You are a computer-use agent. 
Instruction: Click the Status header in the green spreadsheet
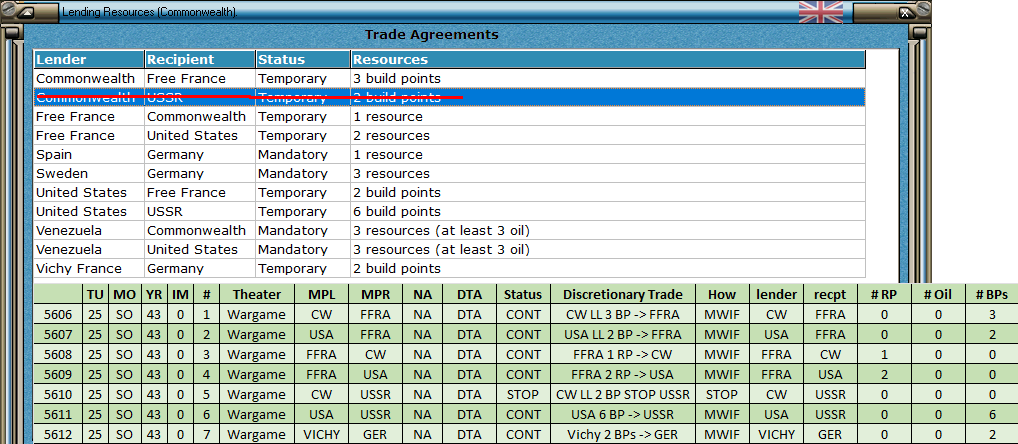[x=523, y=294]
